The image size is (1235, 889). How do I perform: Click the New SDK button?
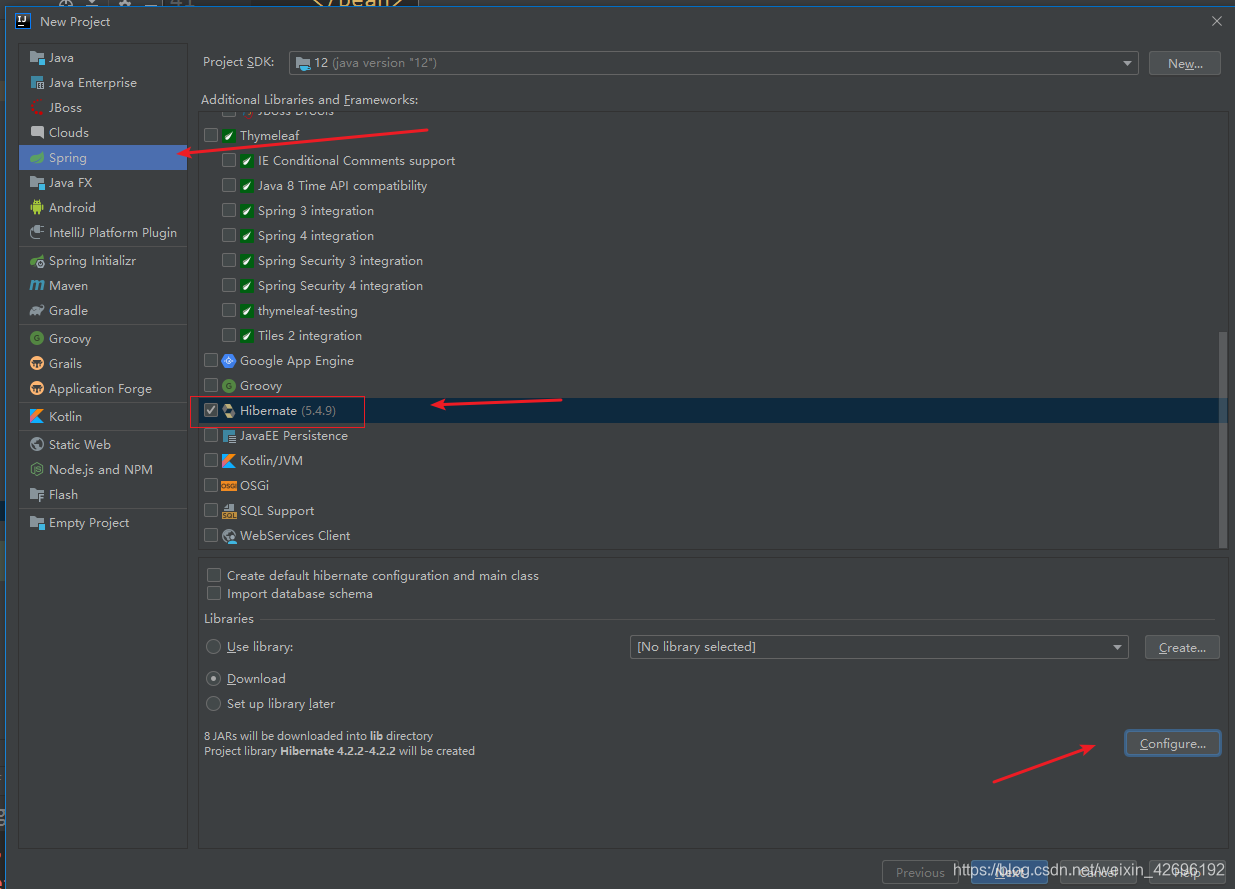(x=1185, y=63)
